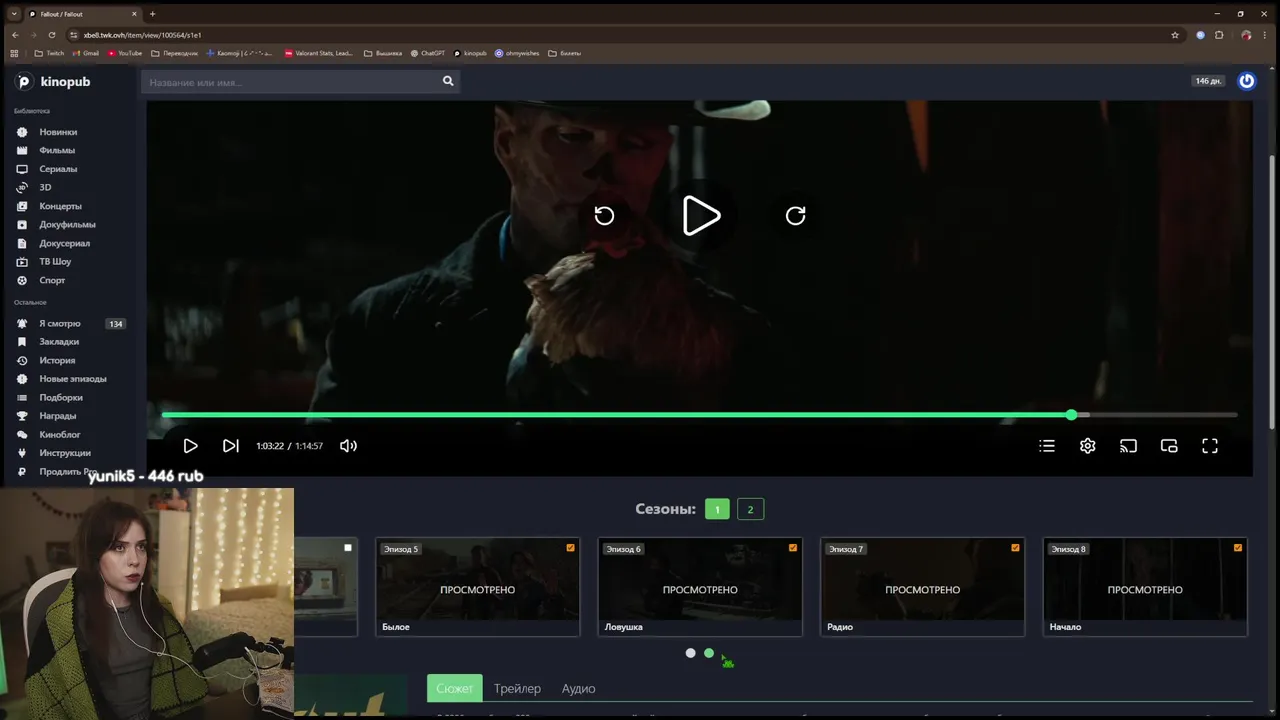
Task: Toggle watched checkbox on Эпизод 7
Action: coord(1015,548)
